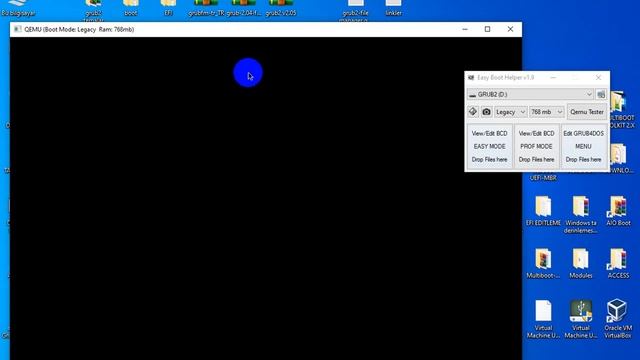Select the ACCESS folder desktop icon
This screenshot has height=360, width=640.
tap(618, 263)
